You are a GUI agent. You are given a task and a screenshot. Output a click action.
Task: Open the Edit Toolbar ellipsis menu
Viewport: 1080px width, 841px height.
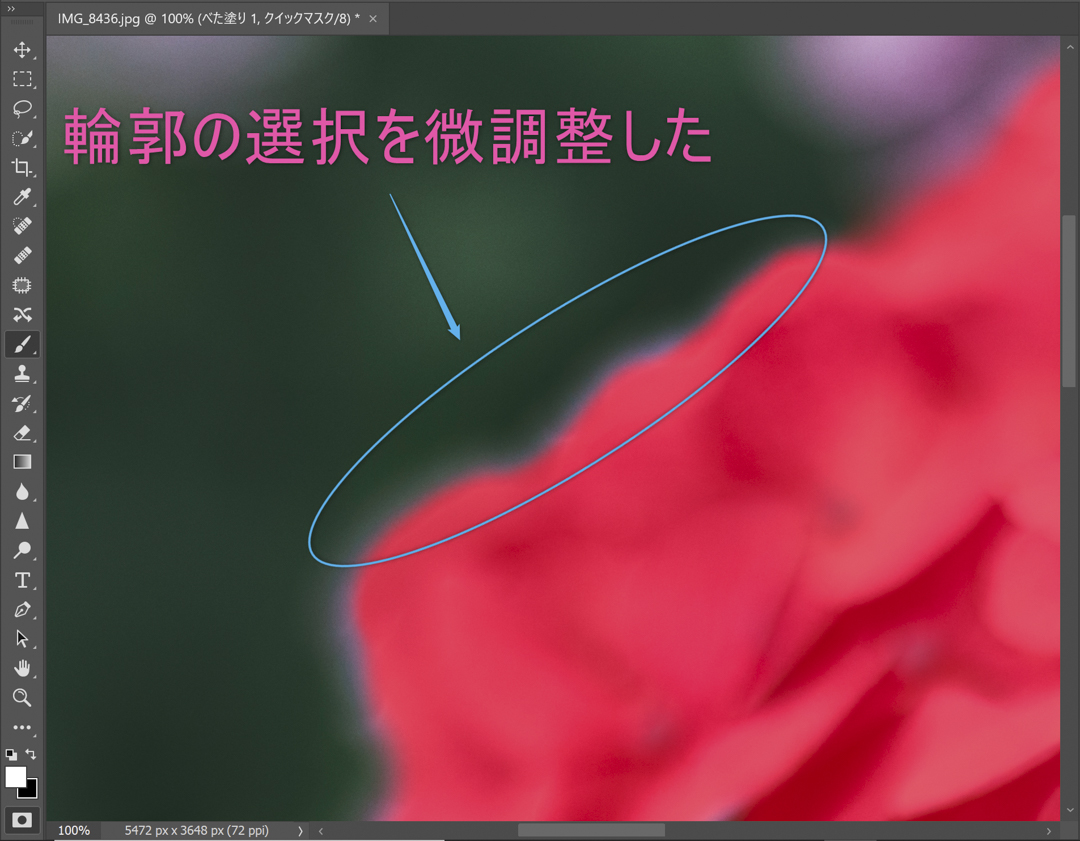(22, 727)
